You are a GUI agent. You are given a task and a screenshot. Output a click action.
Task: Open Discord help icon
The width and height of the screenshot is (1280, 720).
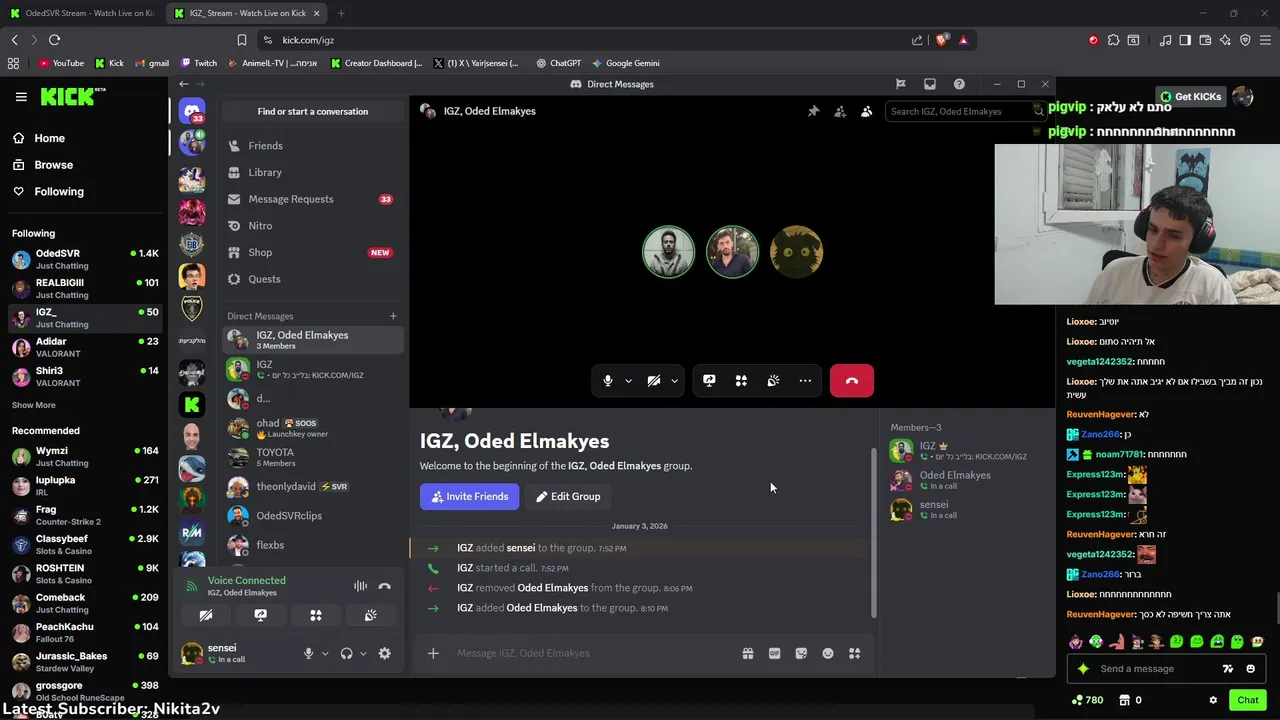(959, 84)
